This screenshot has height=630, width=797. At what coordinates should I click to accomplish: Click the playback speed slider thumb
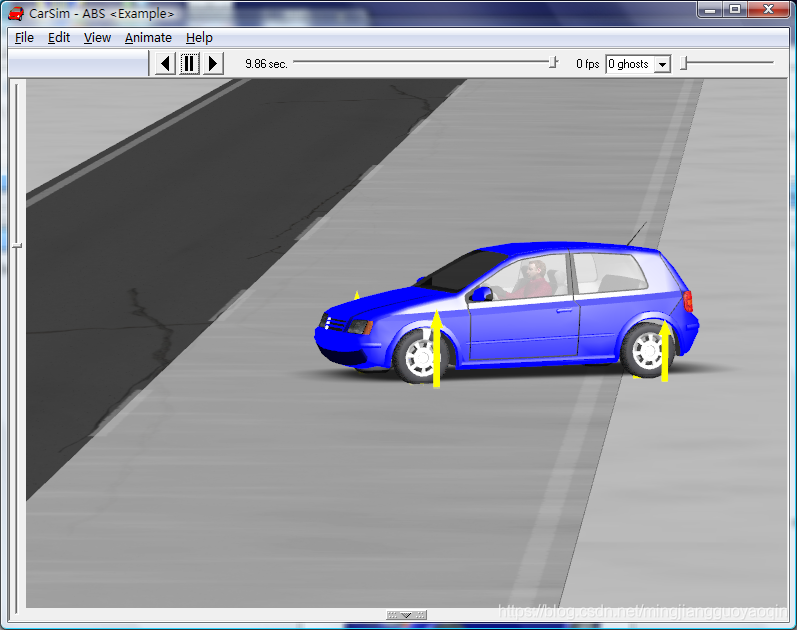[684, 64]
